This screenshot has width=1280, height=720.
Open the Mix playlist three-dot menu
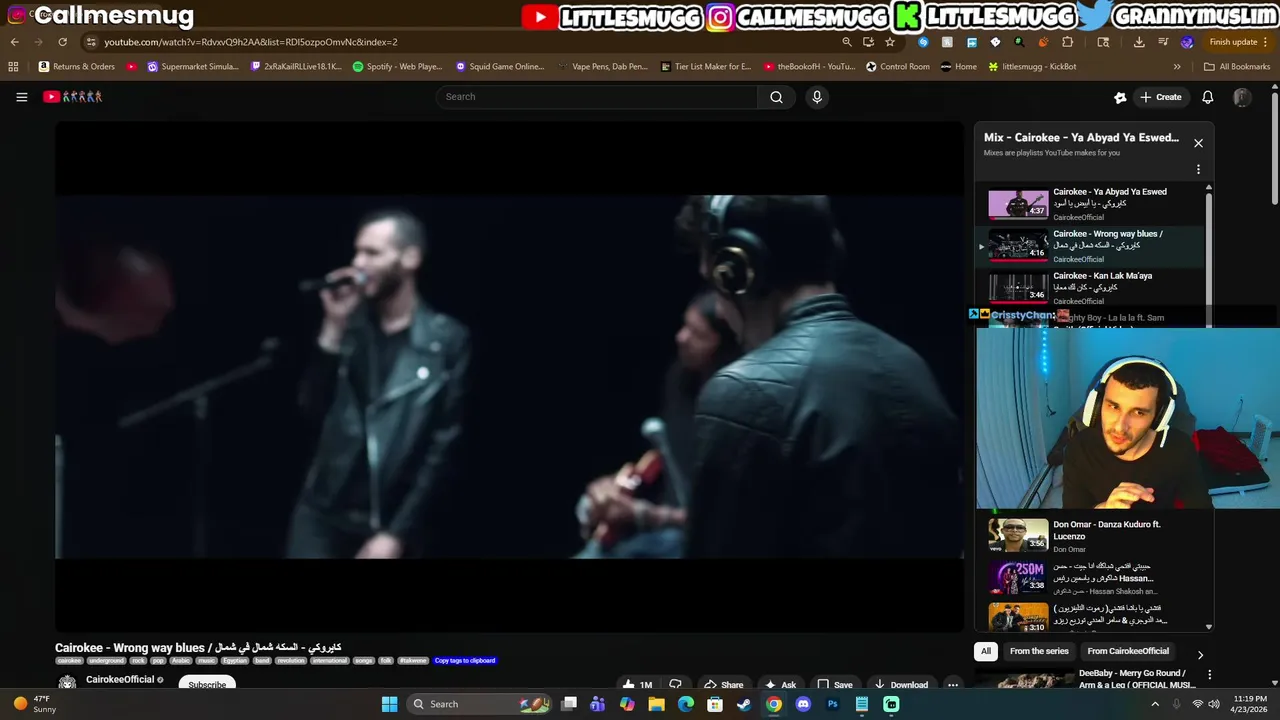coord(1198,170)
